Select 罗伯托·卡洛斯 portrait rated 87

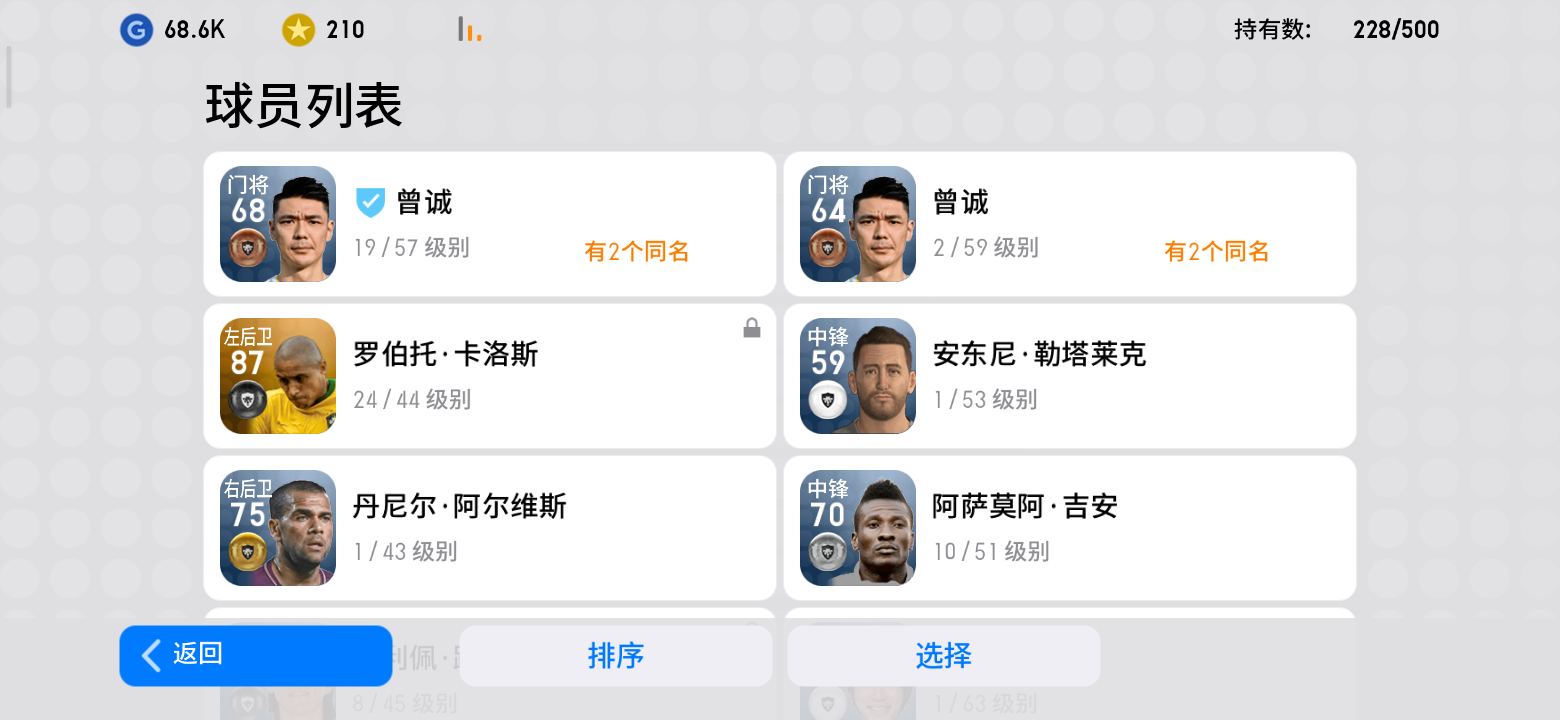point(278,376)
